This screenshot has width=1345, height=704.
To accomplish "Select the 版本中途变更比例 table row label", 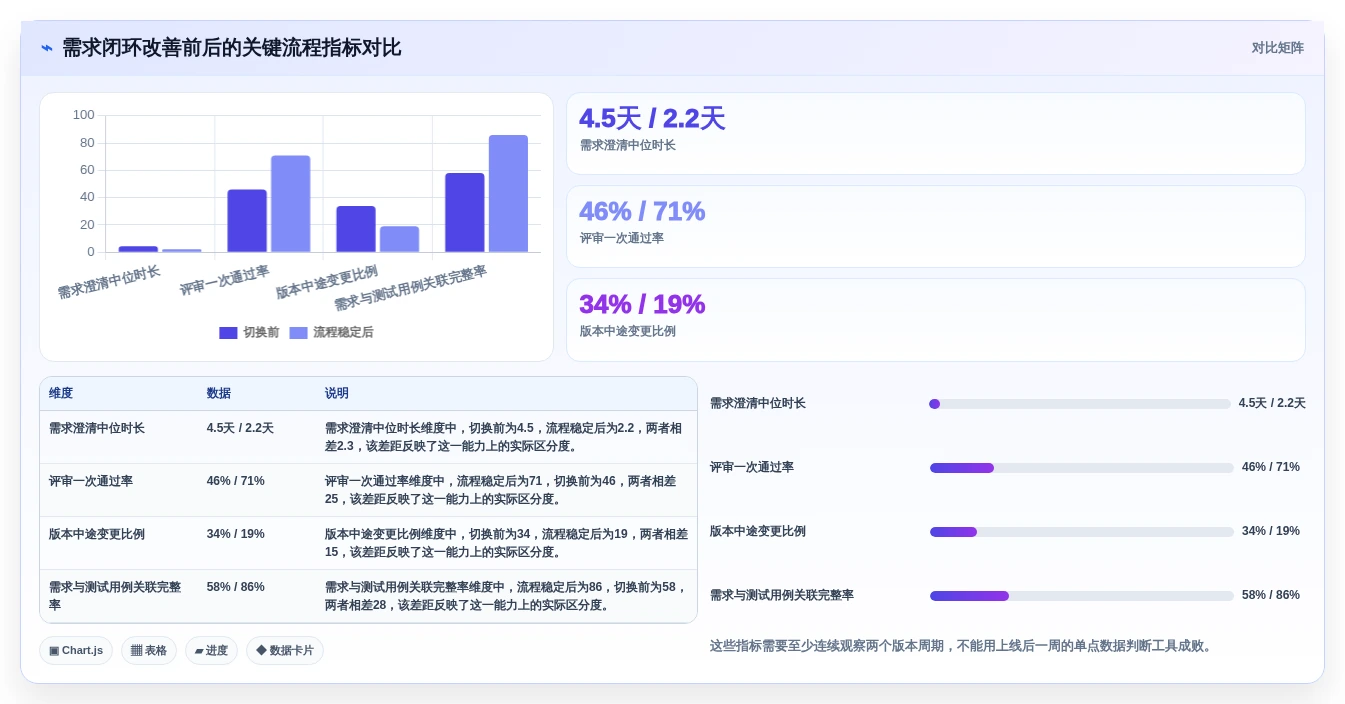I will (97, 534).
